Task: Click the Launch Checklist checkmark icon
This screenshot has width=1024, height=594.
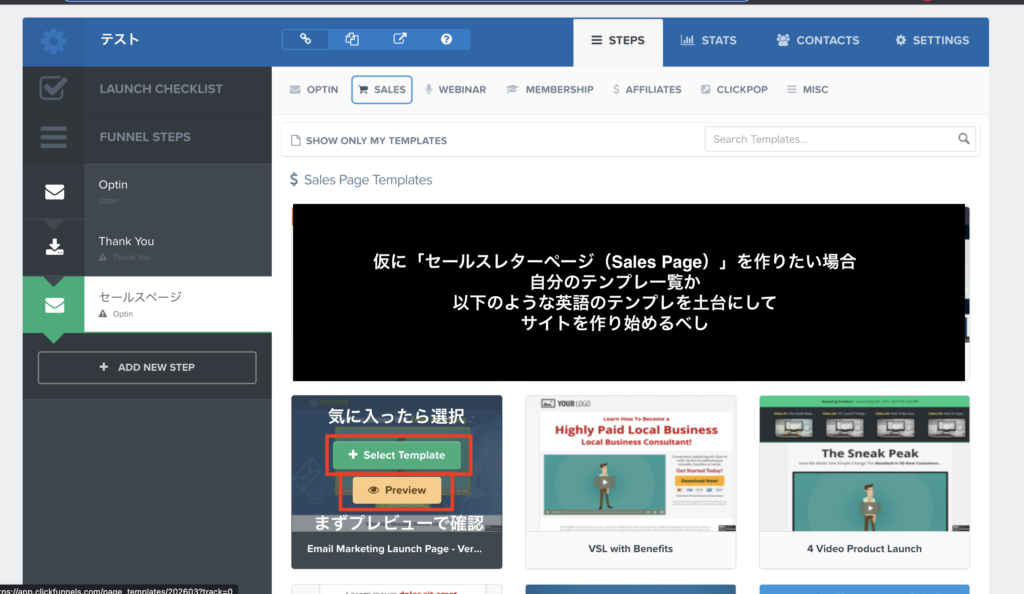Action: pos(53,88)
